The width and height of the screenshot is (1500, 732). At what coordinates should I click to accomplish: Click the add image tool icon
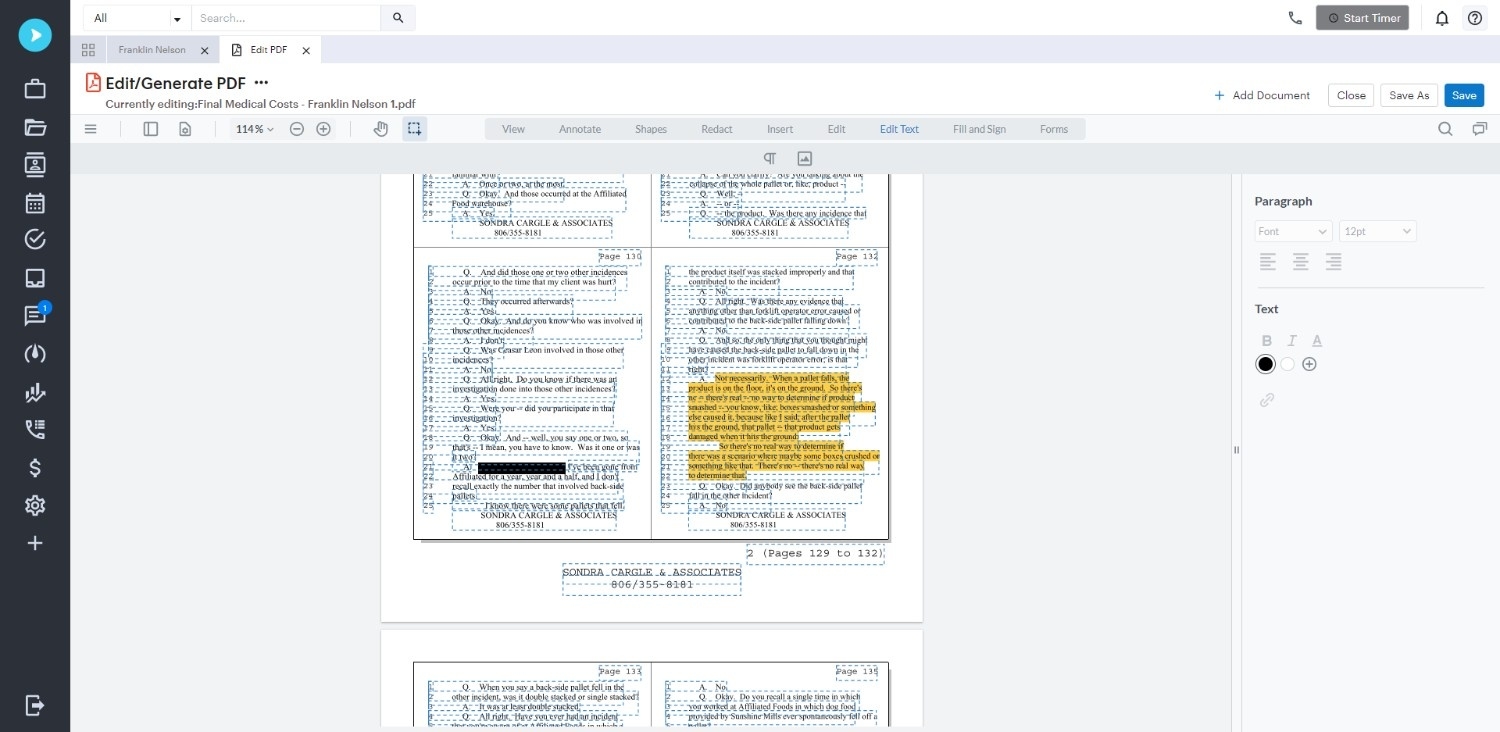(804, 158)
